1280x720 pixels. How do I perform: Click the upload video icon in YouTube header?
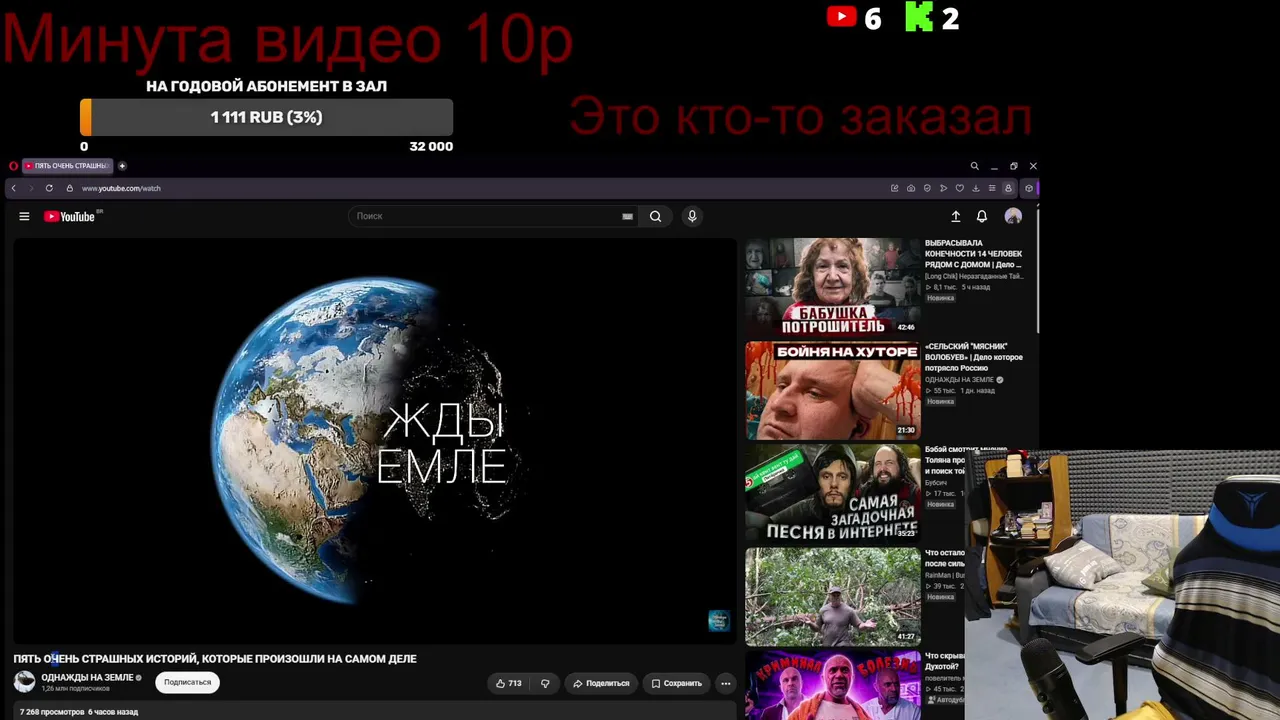click(956, 216)
